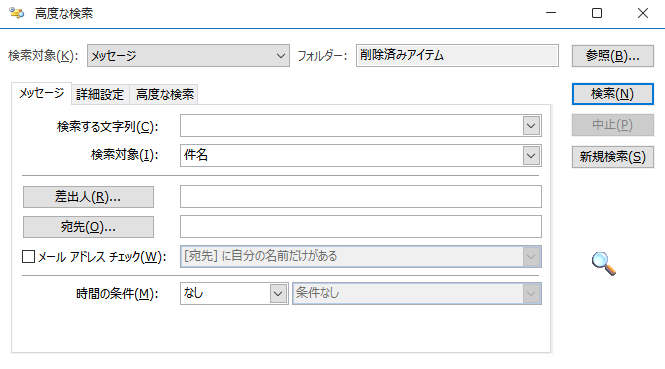The width and height of the screenshot is (665, 369).
Task: Click the 差出人 text input field
Action: tap(360, 196)
